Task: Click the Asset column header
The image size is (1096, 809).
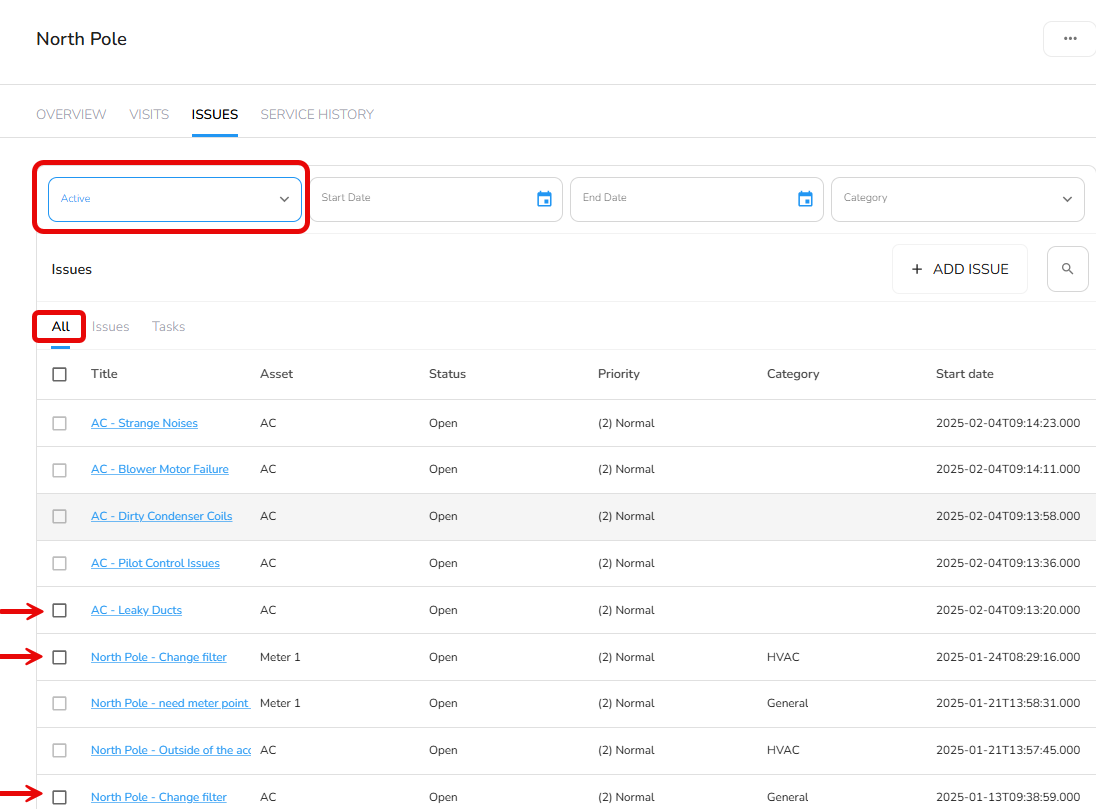Action: coord(276,373)
